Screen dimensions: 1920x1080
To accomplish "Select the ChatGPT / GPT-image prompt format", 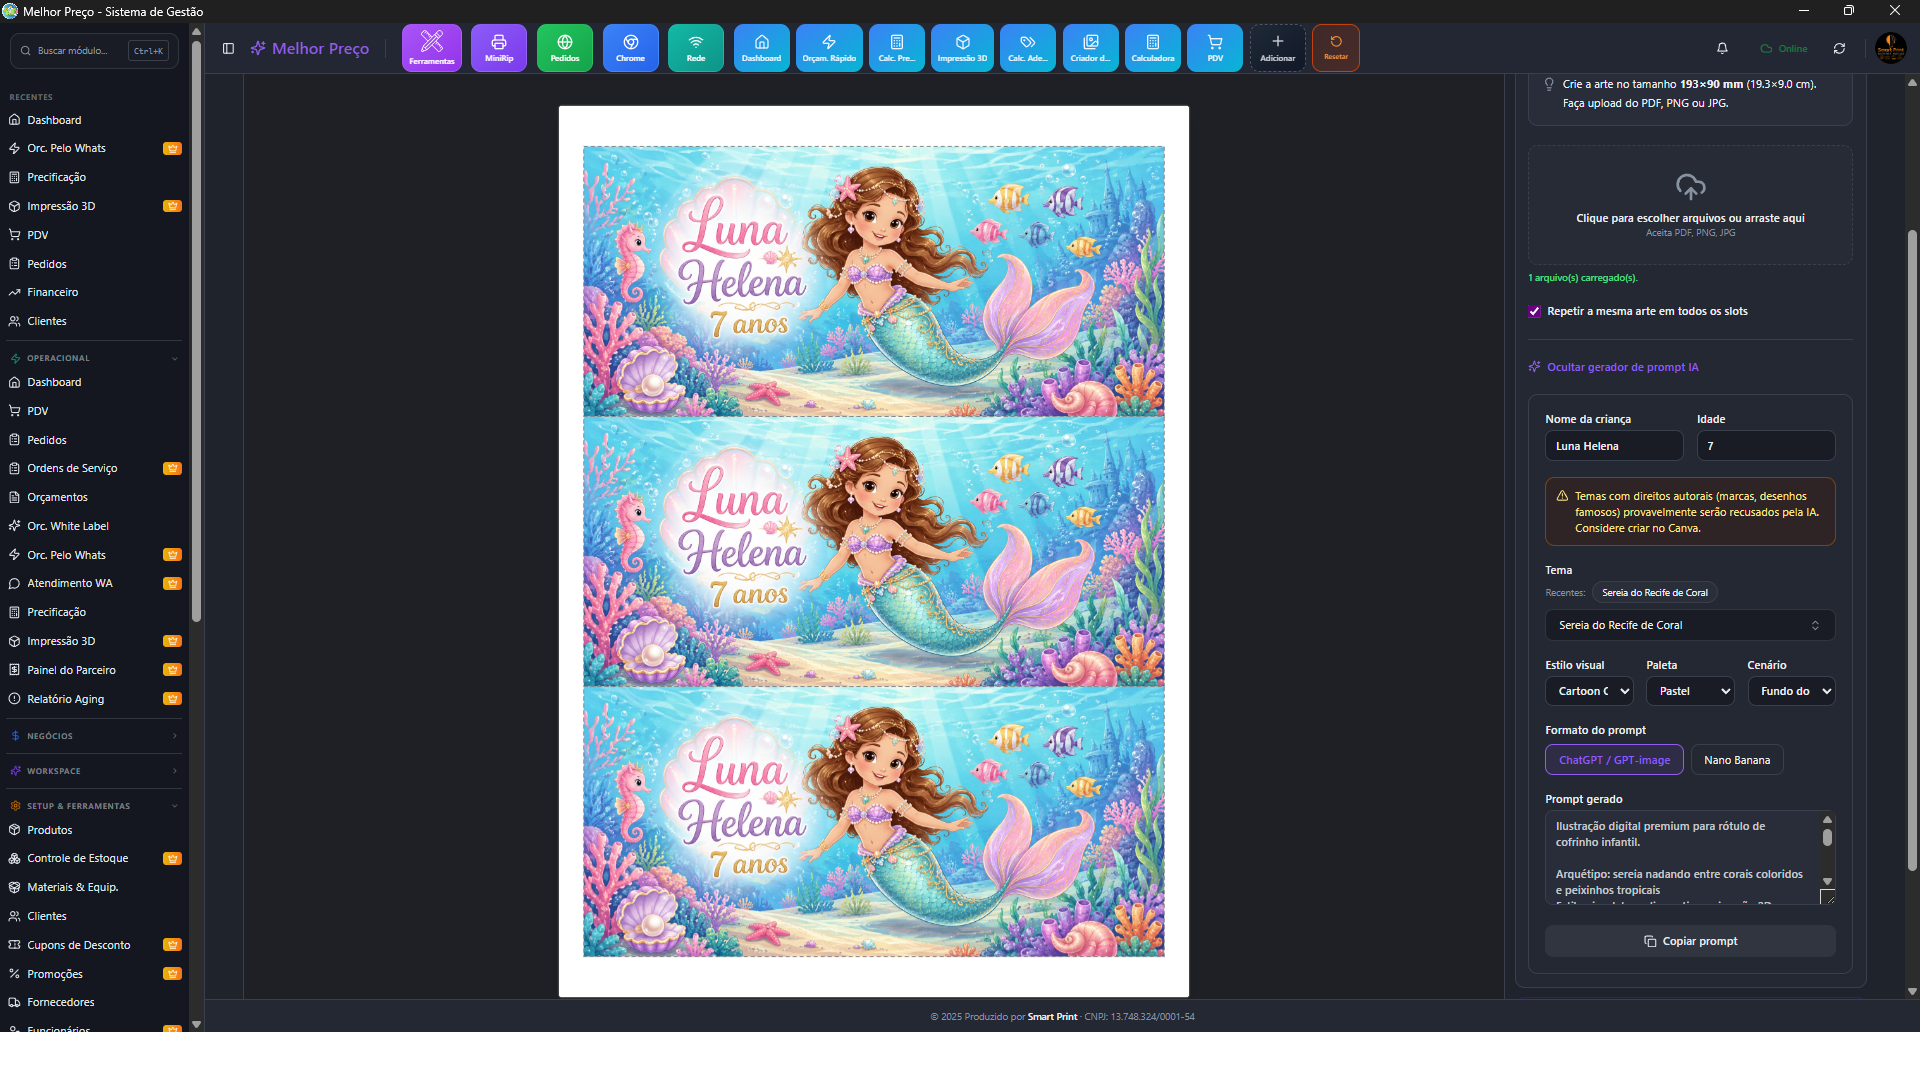I will point(1614,760).
